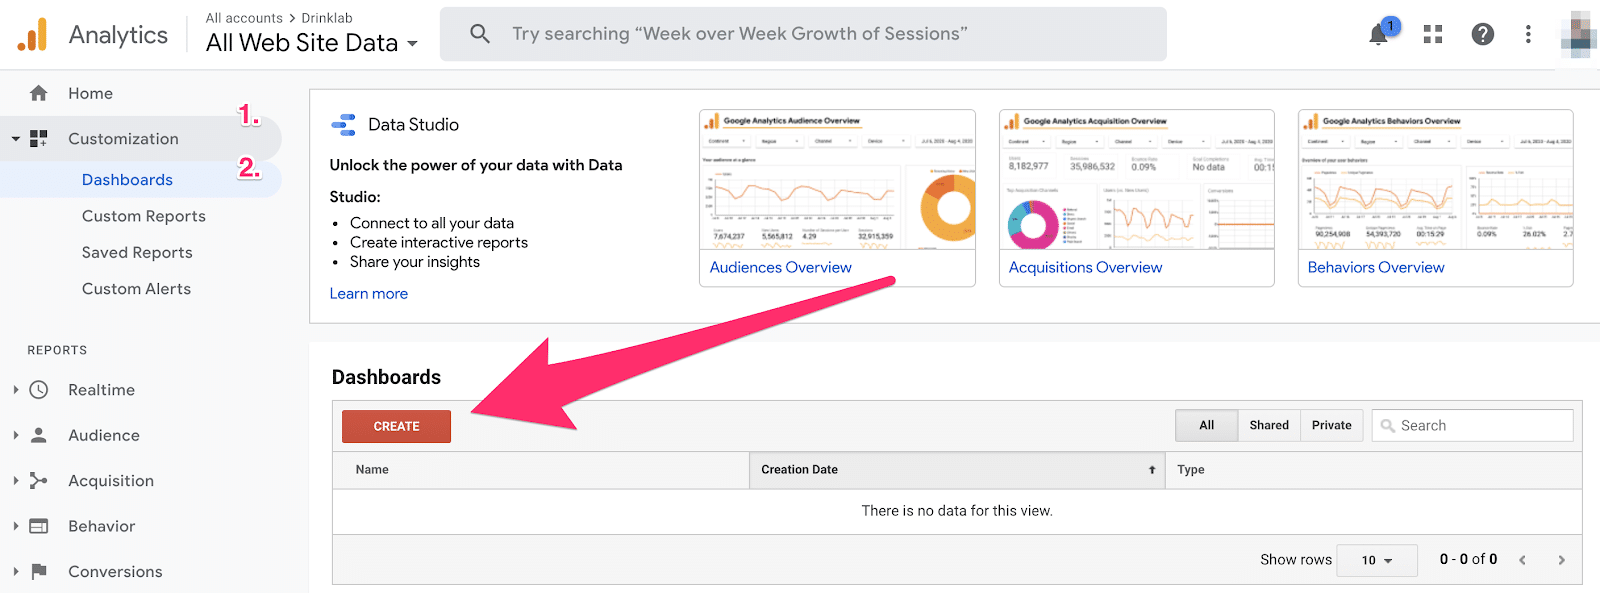Go to next page of dashboards table
This screenshot has height=593, width=1600.
[1561, 560]
